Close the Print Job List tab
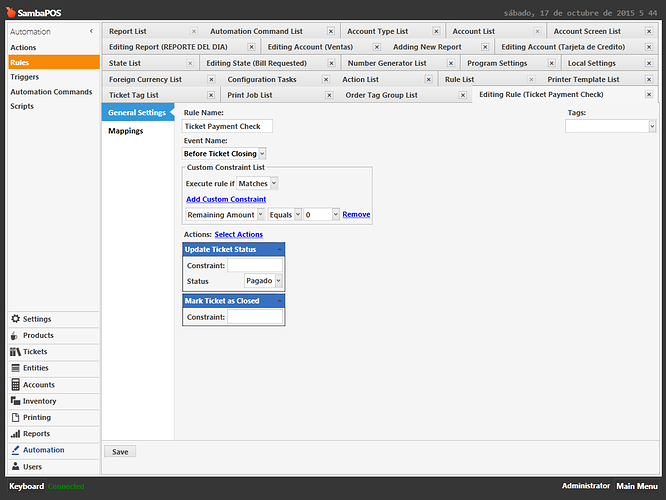This screenshot has width=666, height=500. click(329, 95)
